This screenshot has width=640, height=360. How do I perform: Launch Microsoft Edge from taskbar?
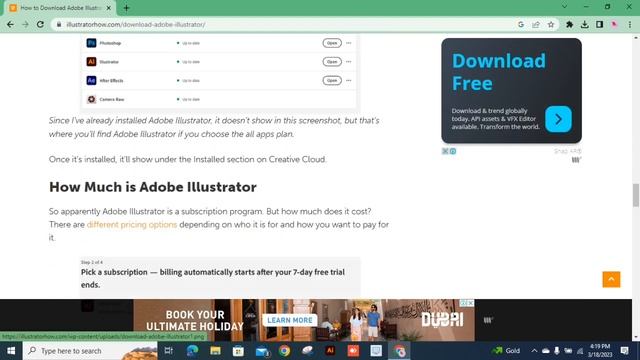tap(192, 351)
